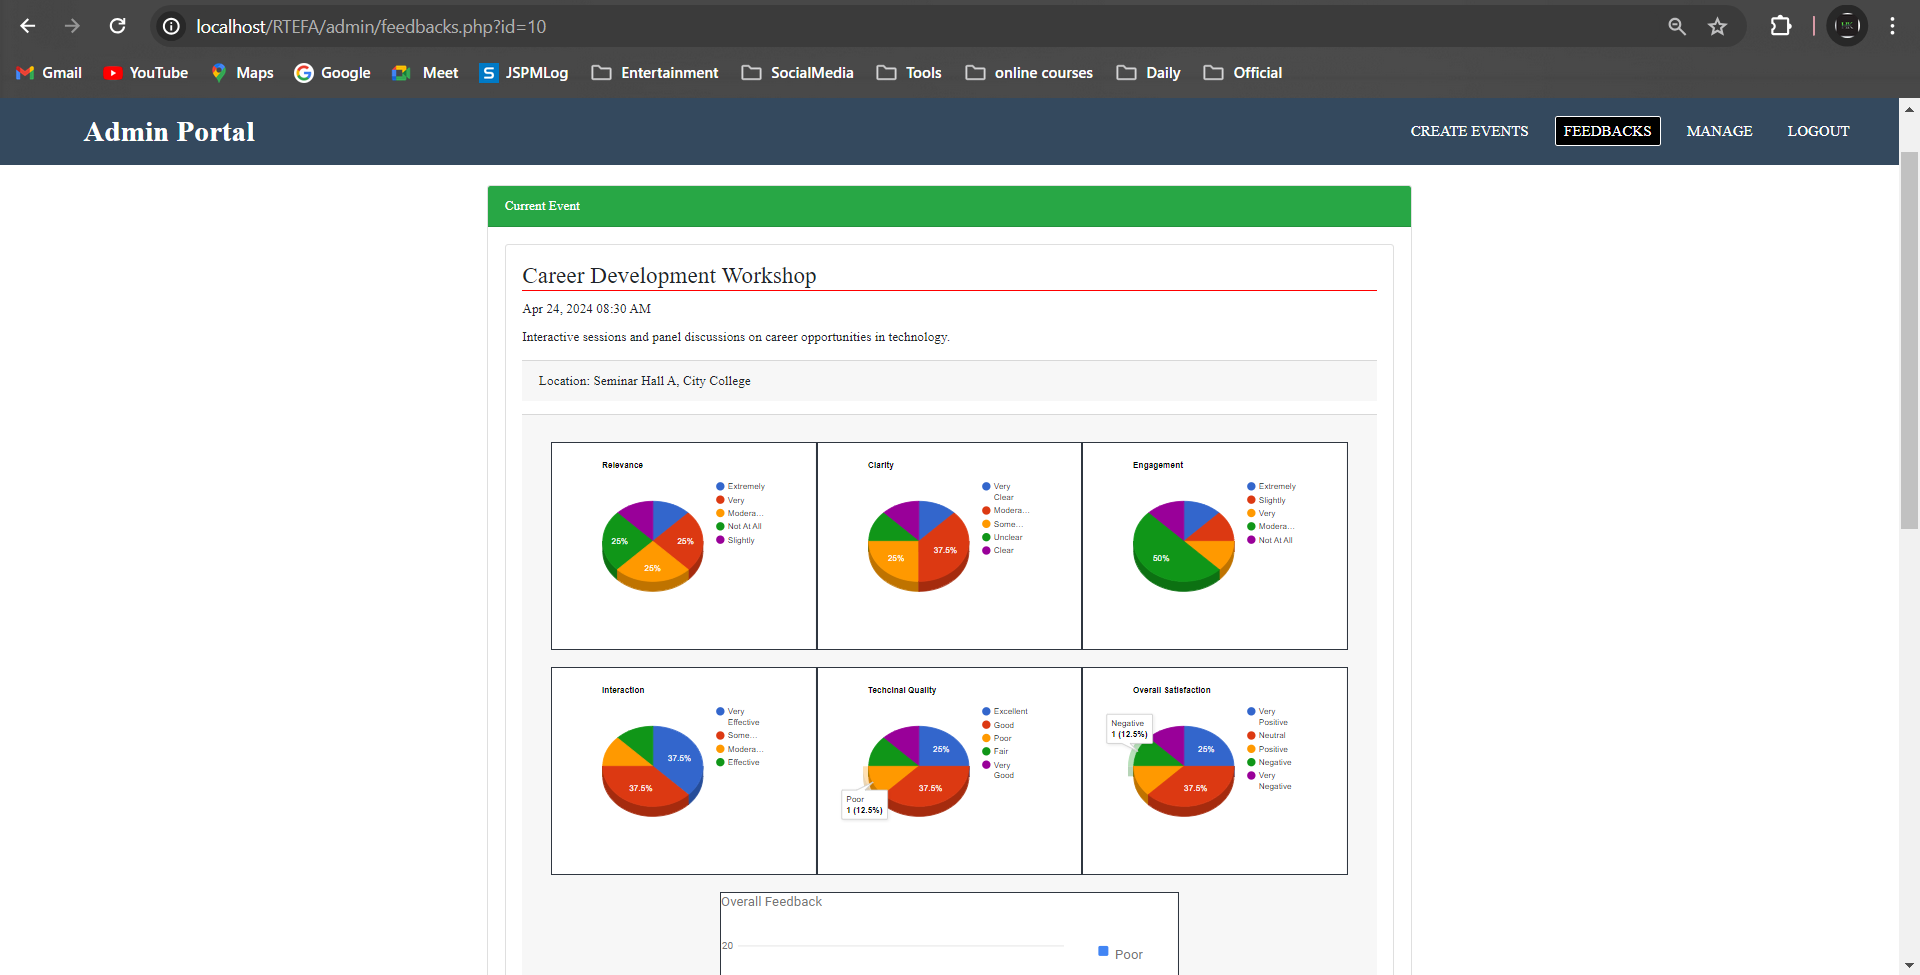
Task: Click 'Unclear' legend in Clarity chart
Action: (1002, 537)
